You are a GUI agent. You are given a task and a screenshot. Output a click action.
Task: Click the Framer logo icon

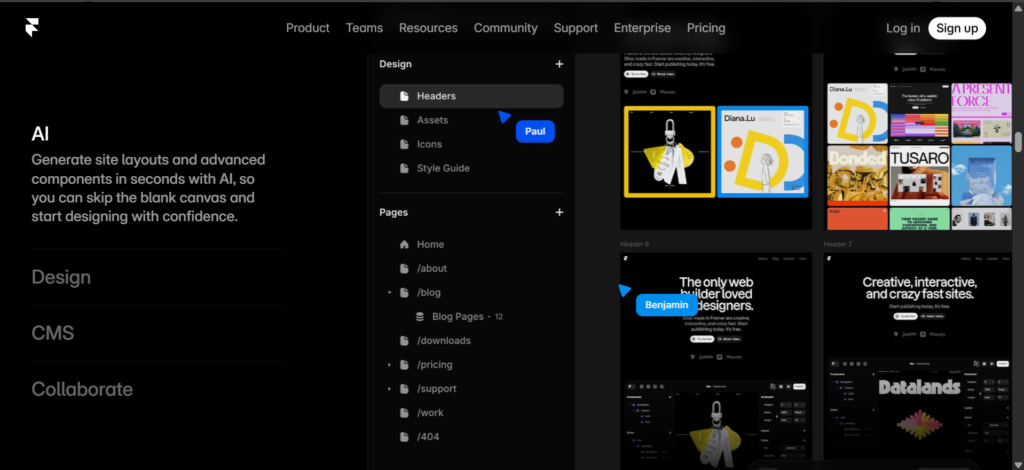tap(32, 27)
